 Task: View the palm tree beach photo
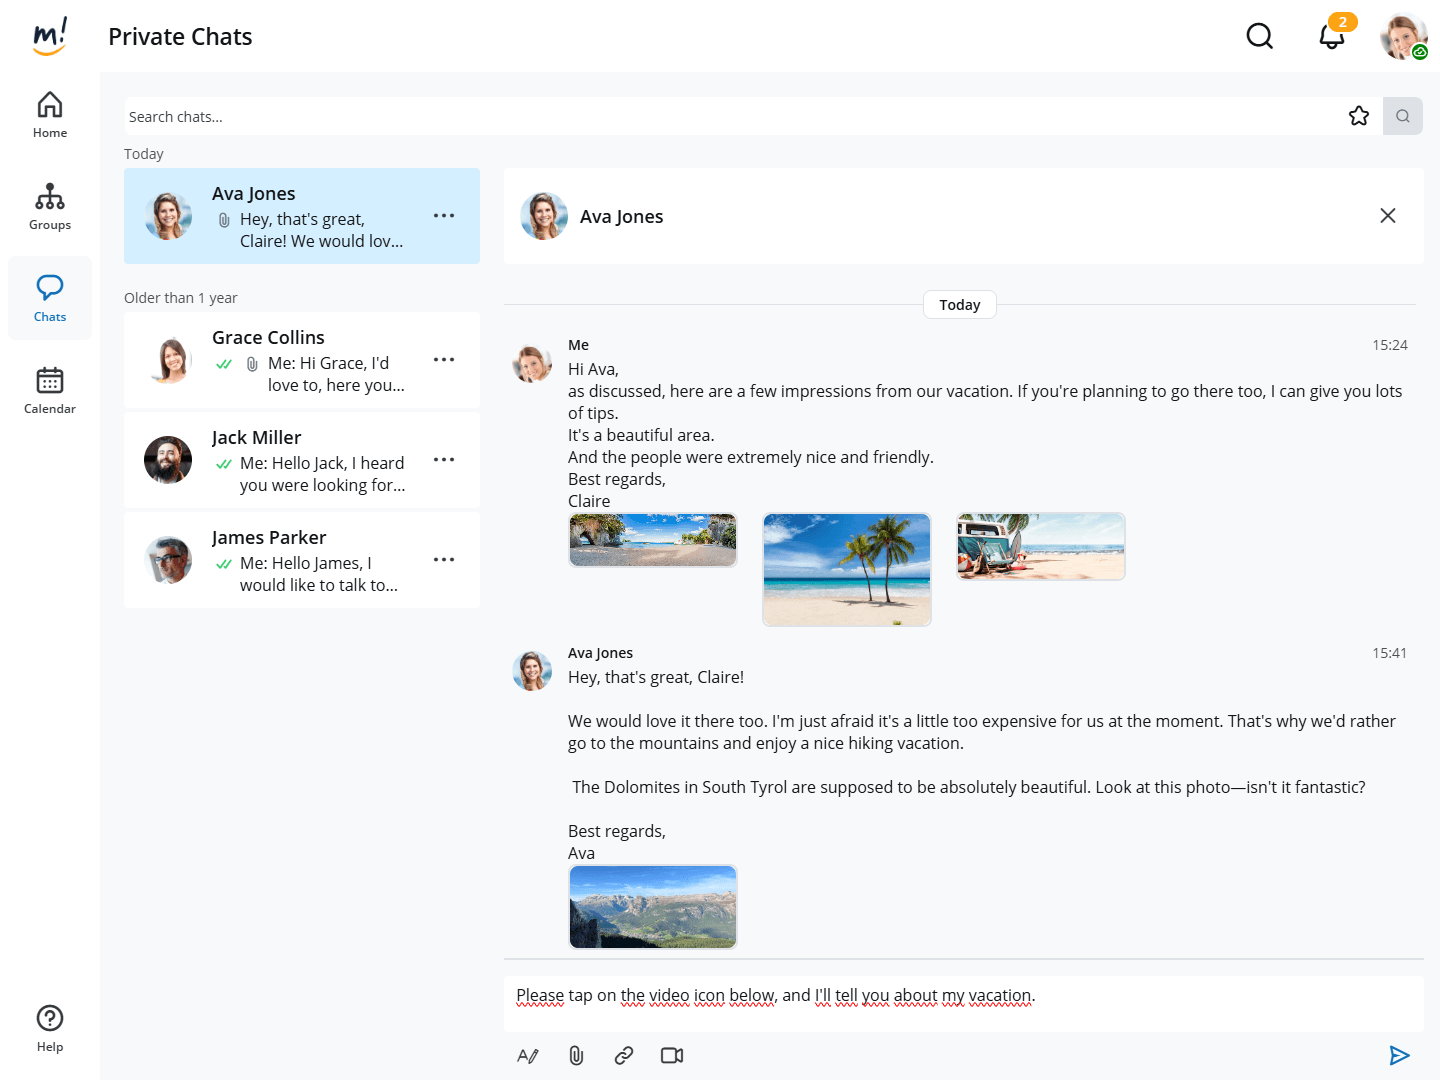tap(847, 569)
